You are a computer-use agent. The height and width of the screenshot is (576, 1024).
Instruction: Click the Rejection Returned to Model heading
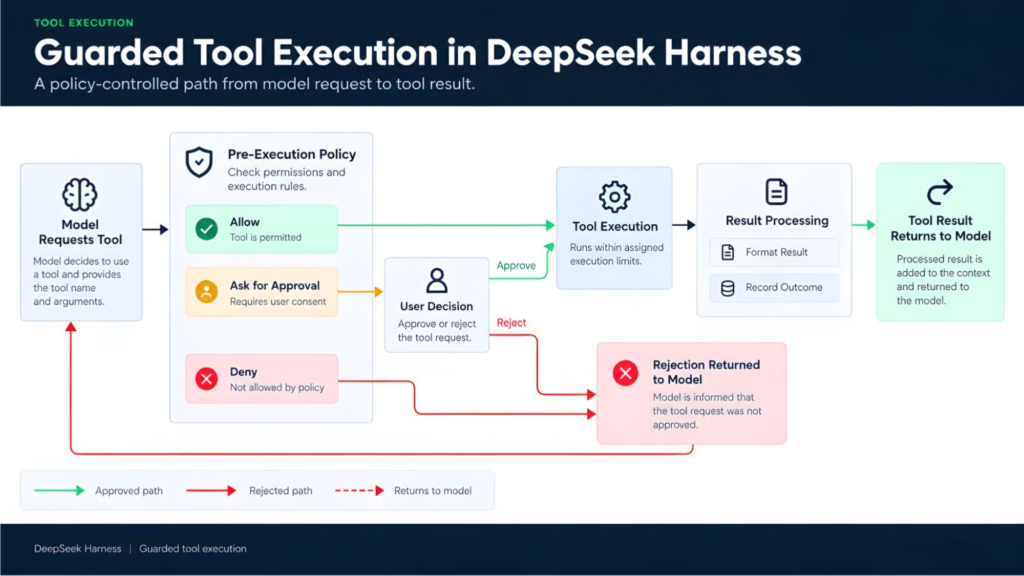(706, 372)
